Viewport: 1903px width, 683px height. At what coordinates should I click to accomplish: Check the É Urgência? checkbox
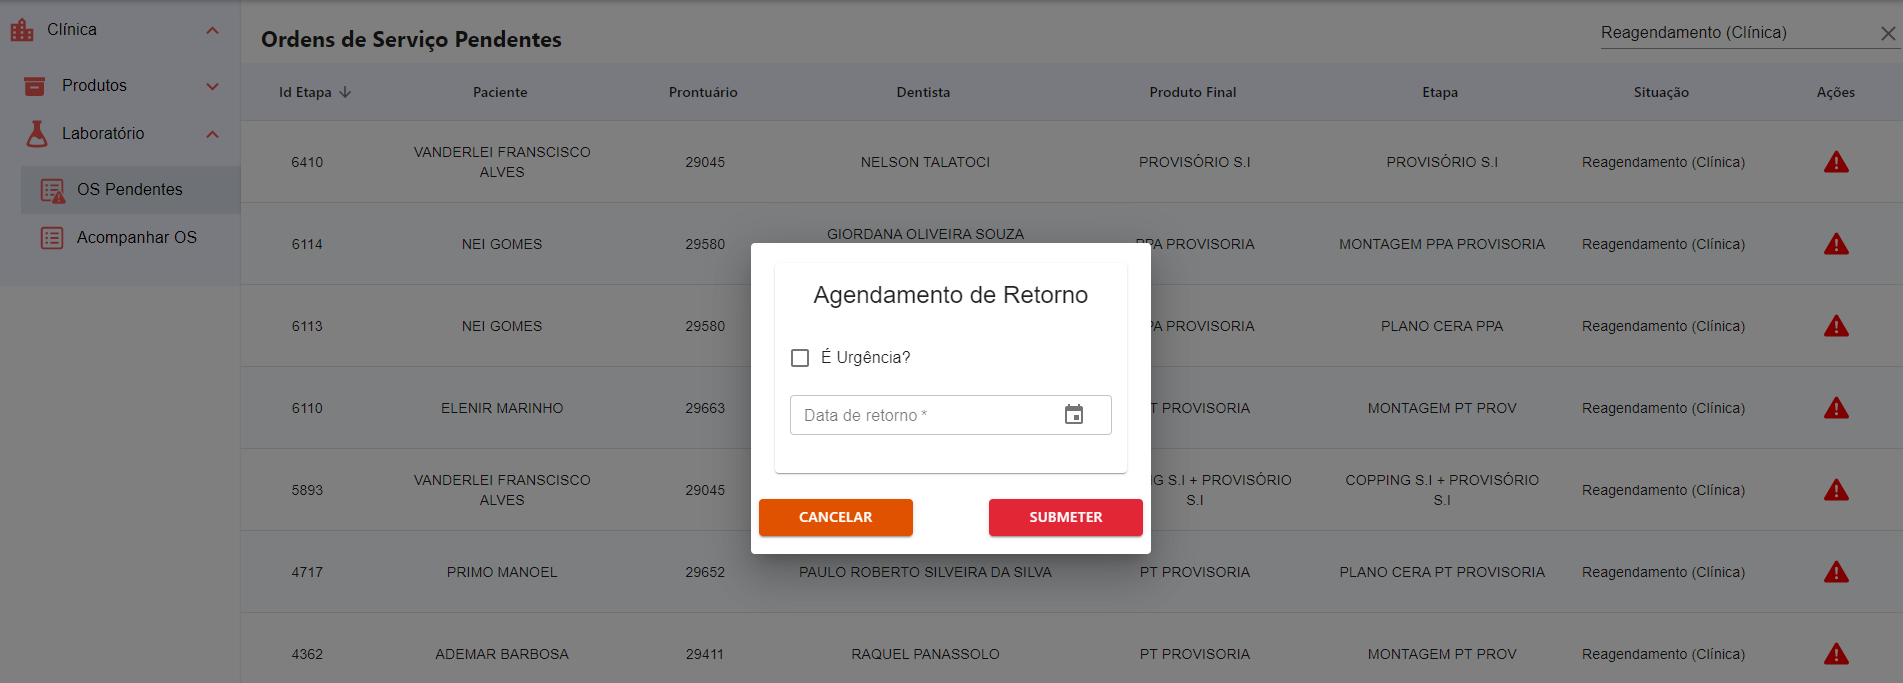pyautogui.click(x=800, y=357)
